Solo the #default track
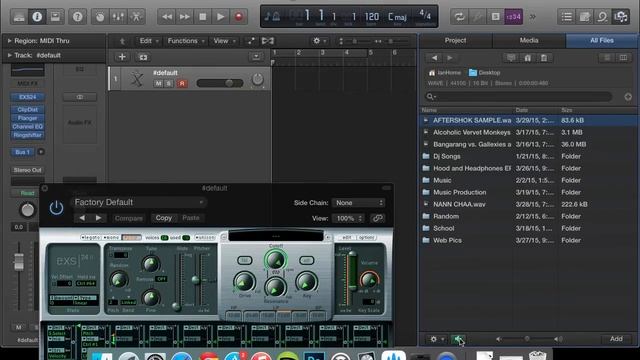Screen dimensions: 640x360 pyautogui.click(x=169, y=83)
